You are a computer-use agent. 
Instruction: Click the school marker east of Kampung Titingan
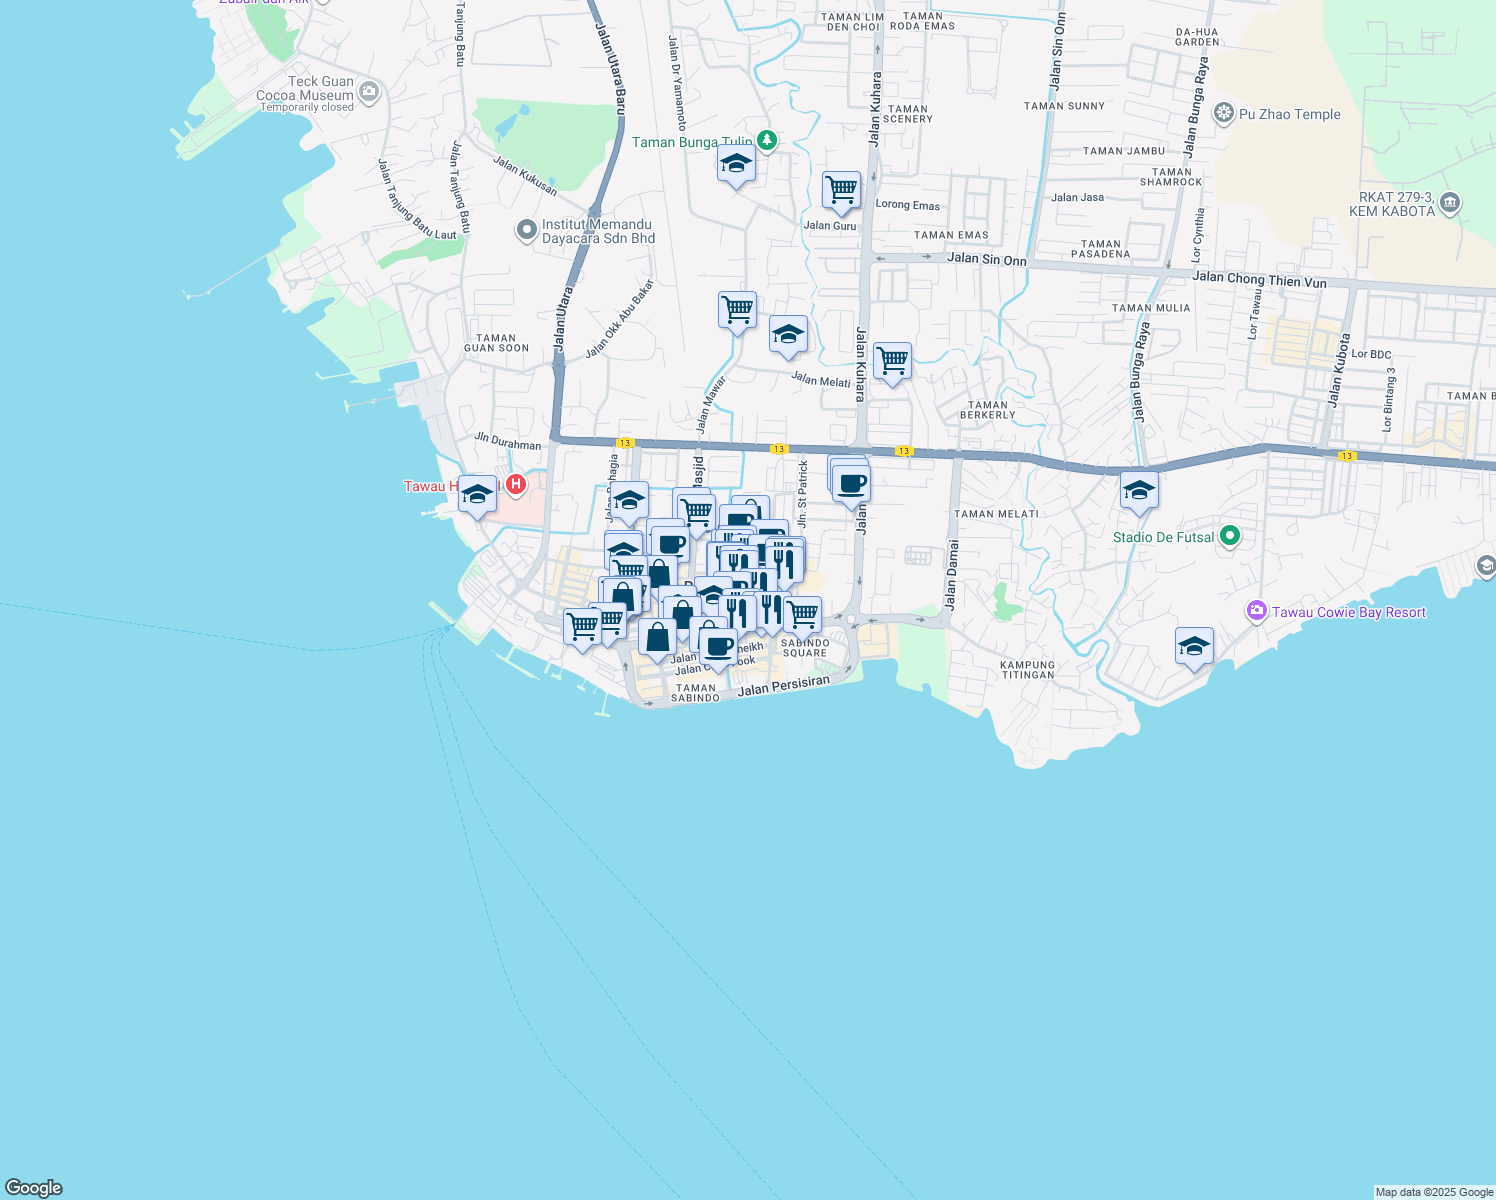click(x=1194, y=649)
